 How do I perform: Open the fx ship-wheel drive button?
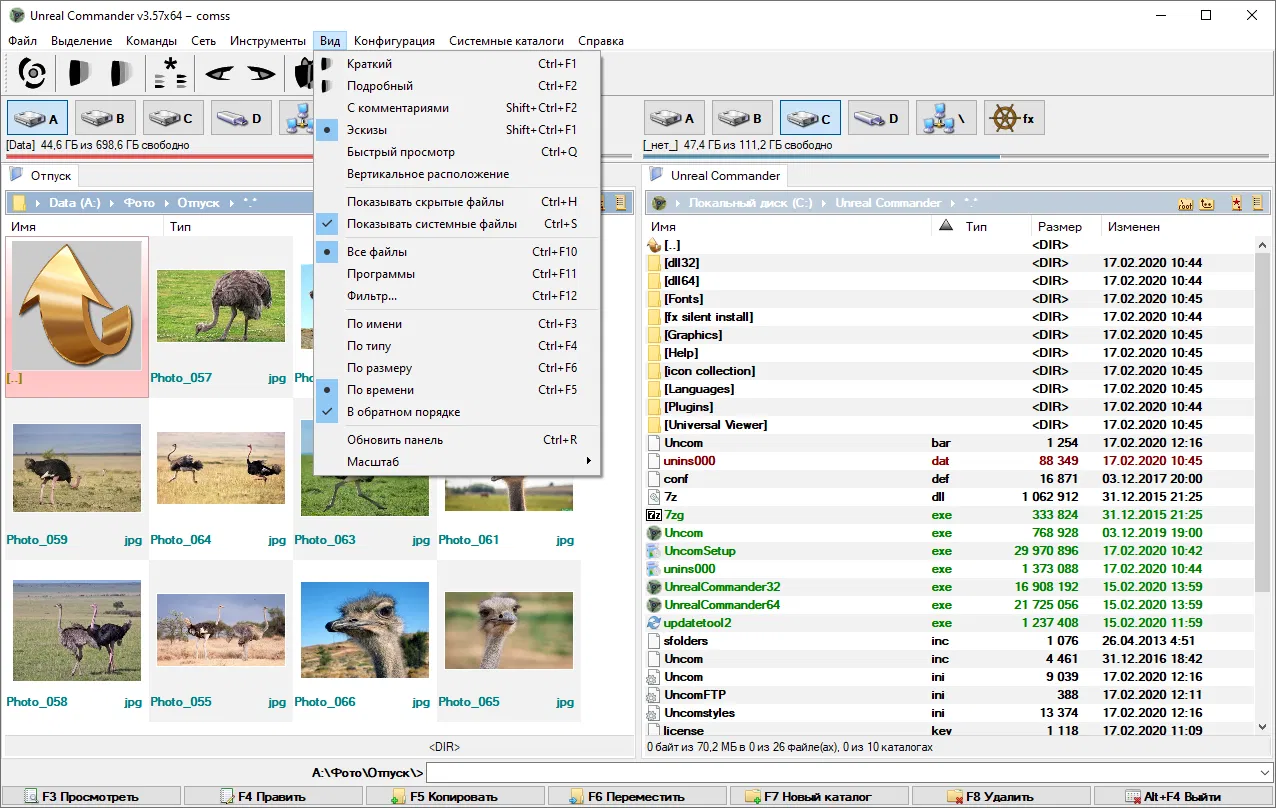pos(1015,118)
